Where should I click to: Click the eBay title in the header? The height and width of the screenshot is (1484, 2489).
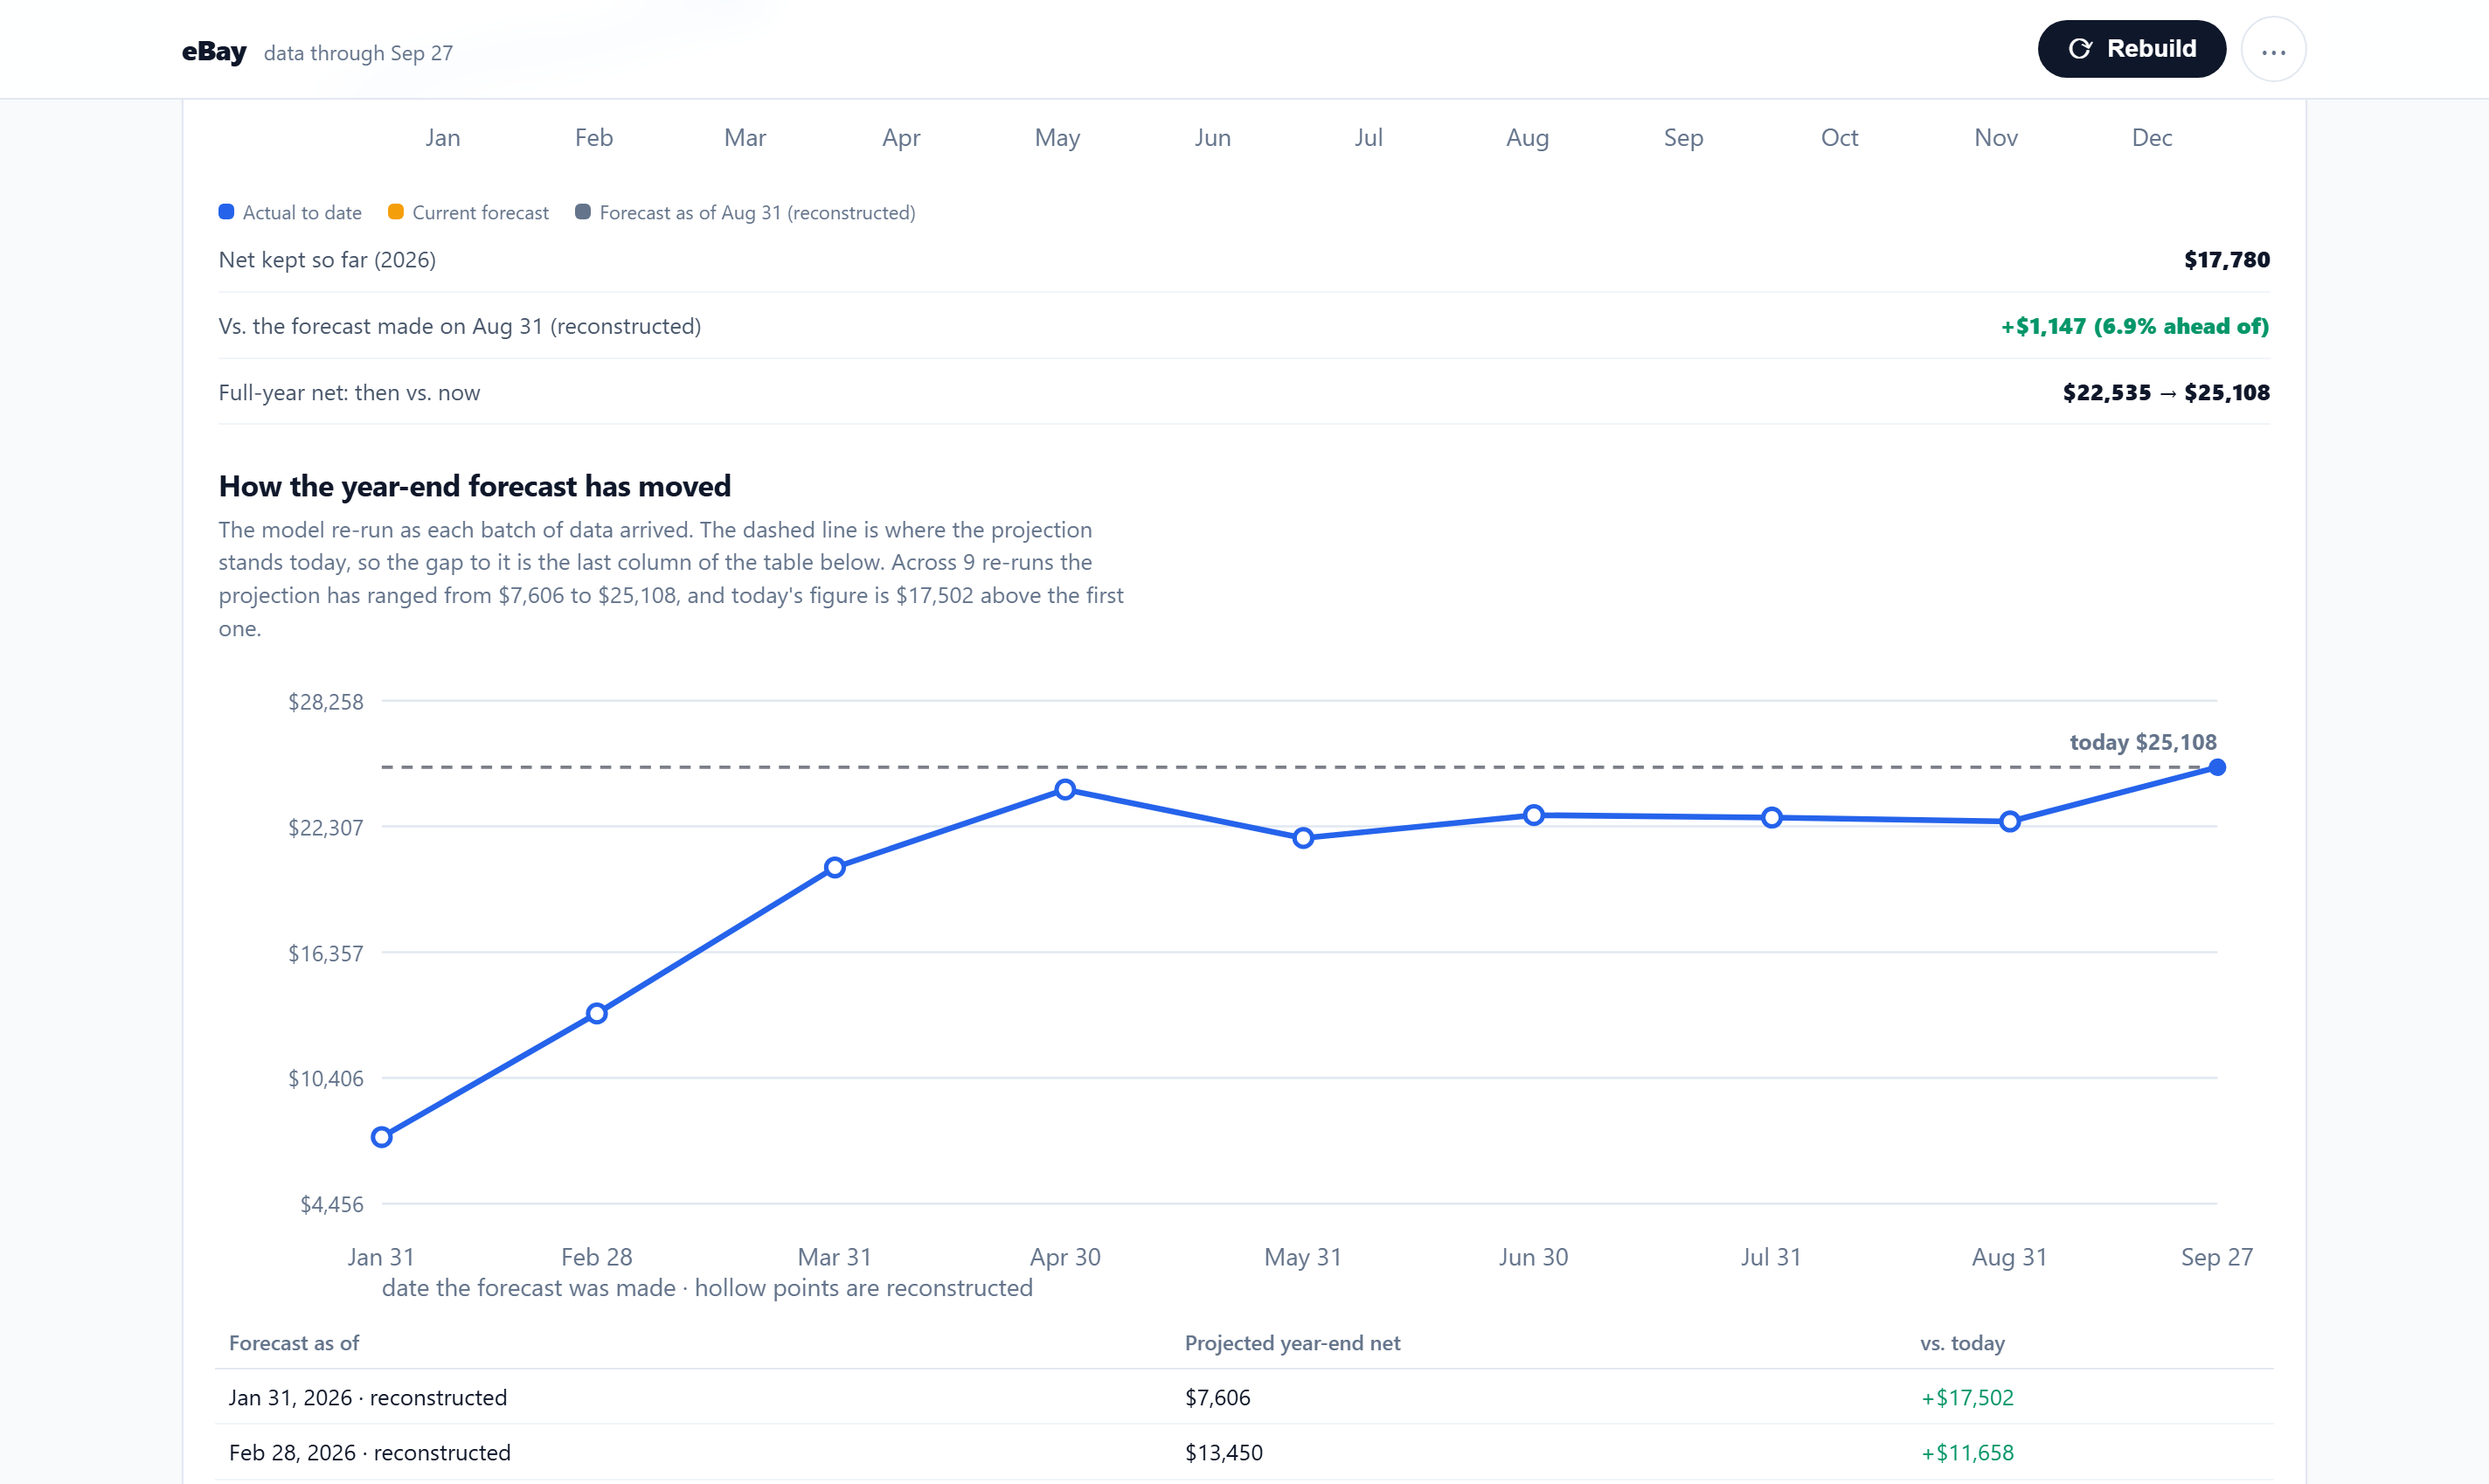[214, 52]
